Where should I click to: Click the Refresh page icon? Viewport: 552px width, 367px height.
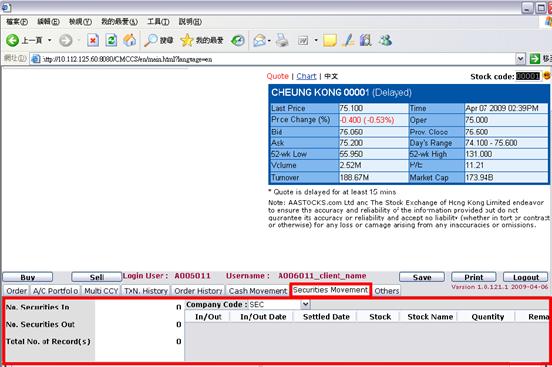pos(111,41)
